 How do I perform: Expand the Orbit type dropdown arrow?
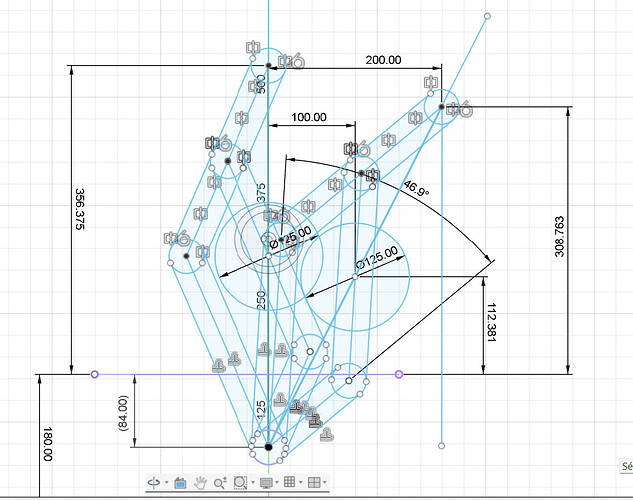(x=166, y=482)
